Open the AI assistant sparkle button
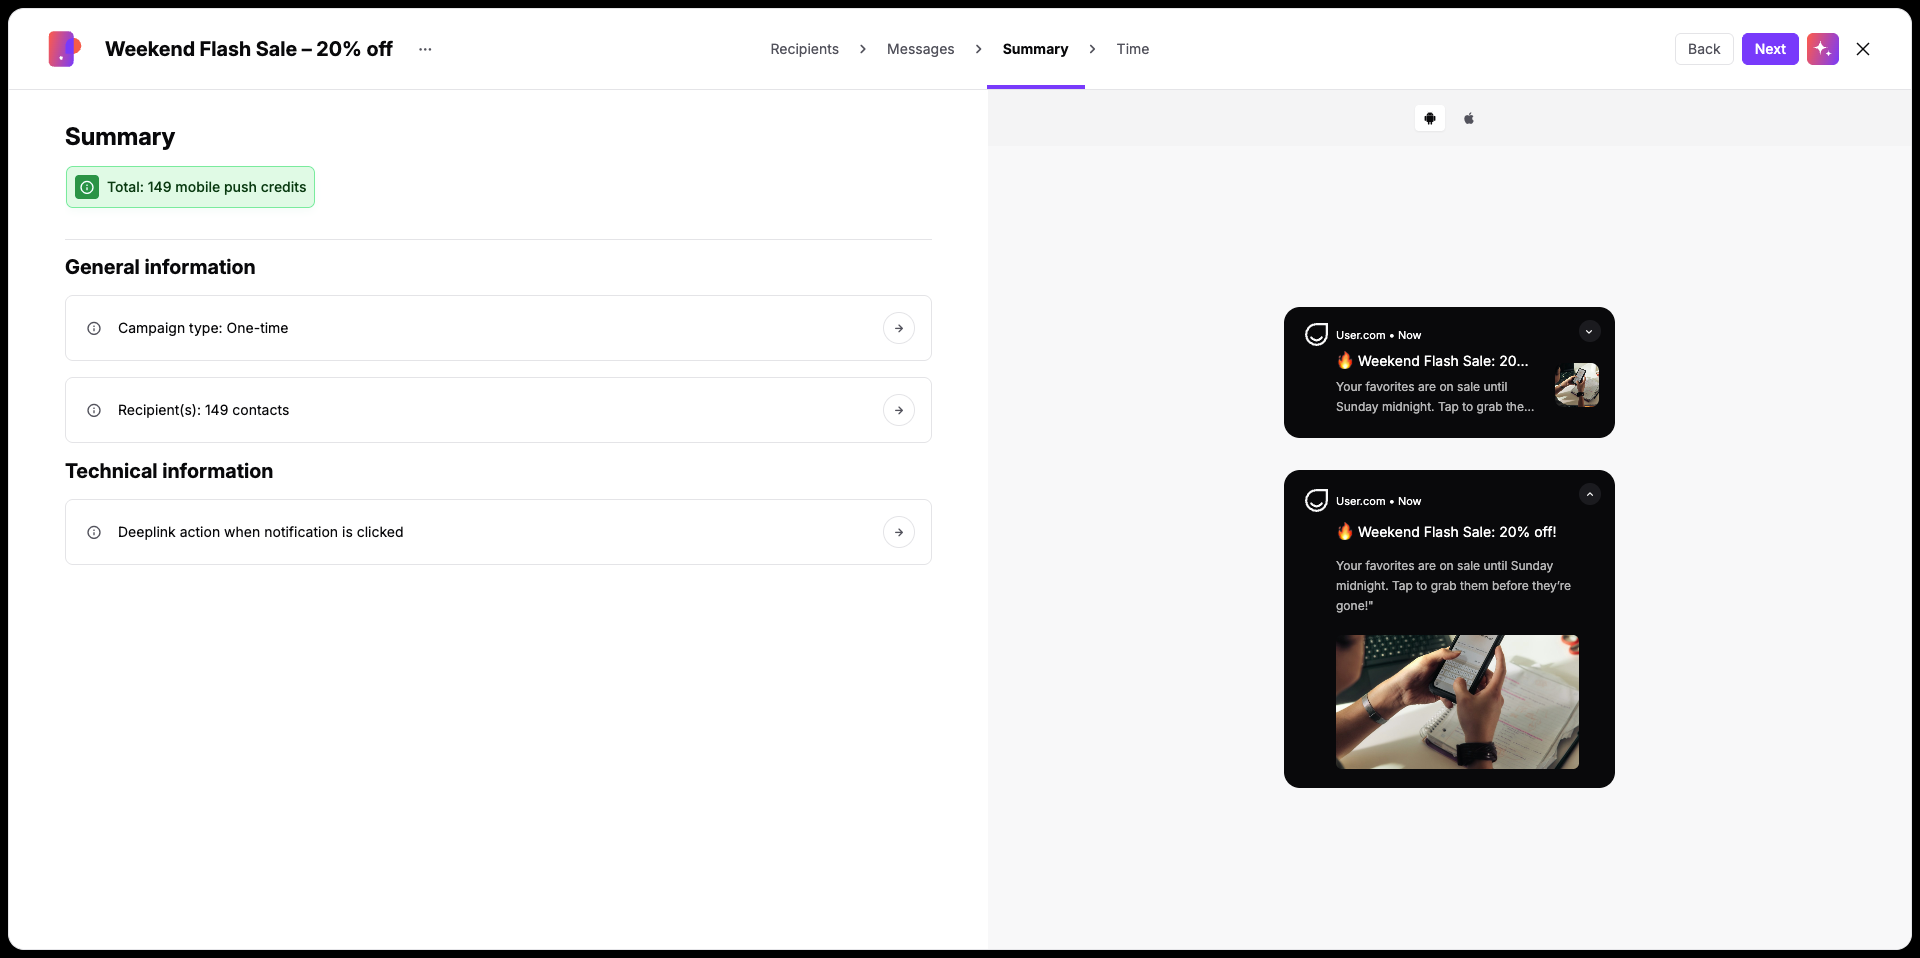The height and width of the screenshot is (958, 1920). click(1822, 49)
